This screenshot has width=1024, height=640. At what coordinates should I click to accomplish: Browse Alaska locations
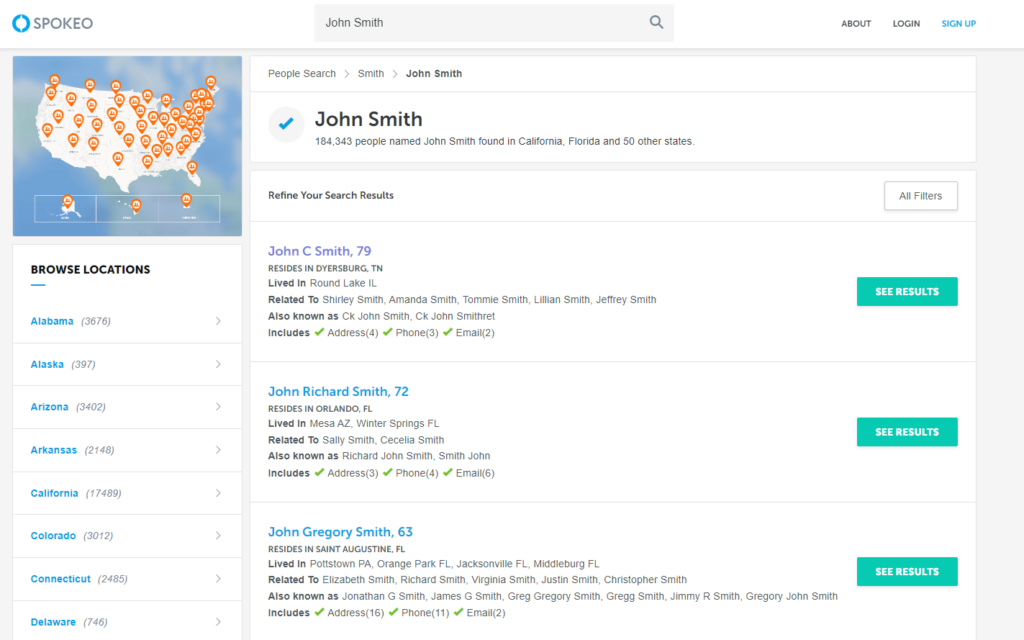pos(47,364)
